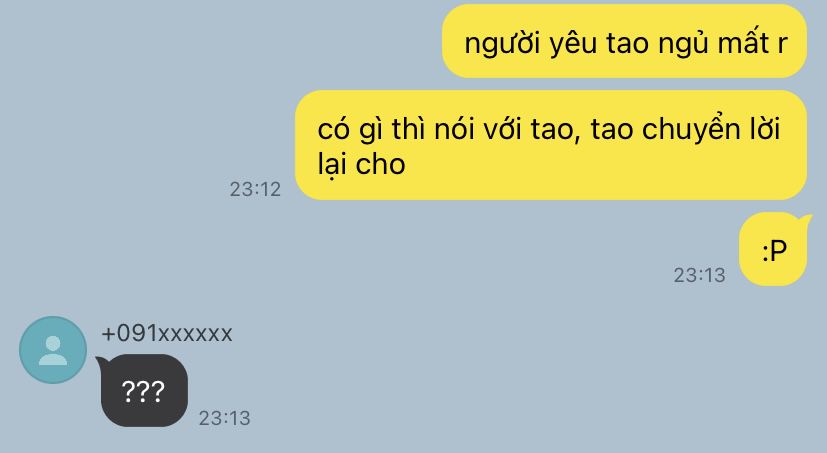Click the letter P in the emoticon bubble
Screen dimensions: 827x453
[778, 250]
